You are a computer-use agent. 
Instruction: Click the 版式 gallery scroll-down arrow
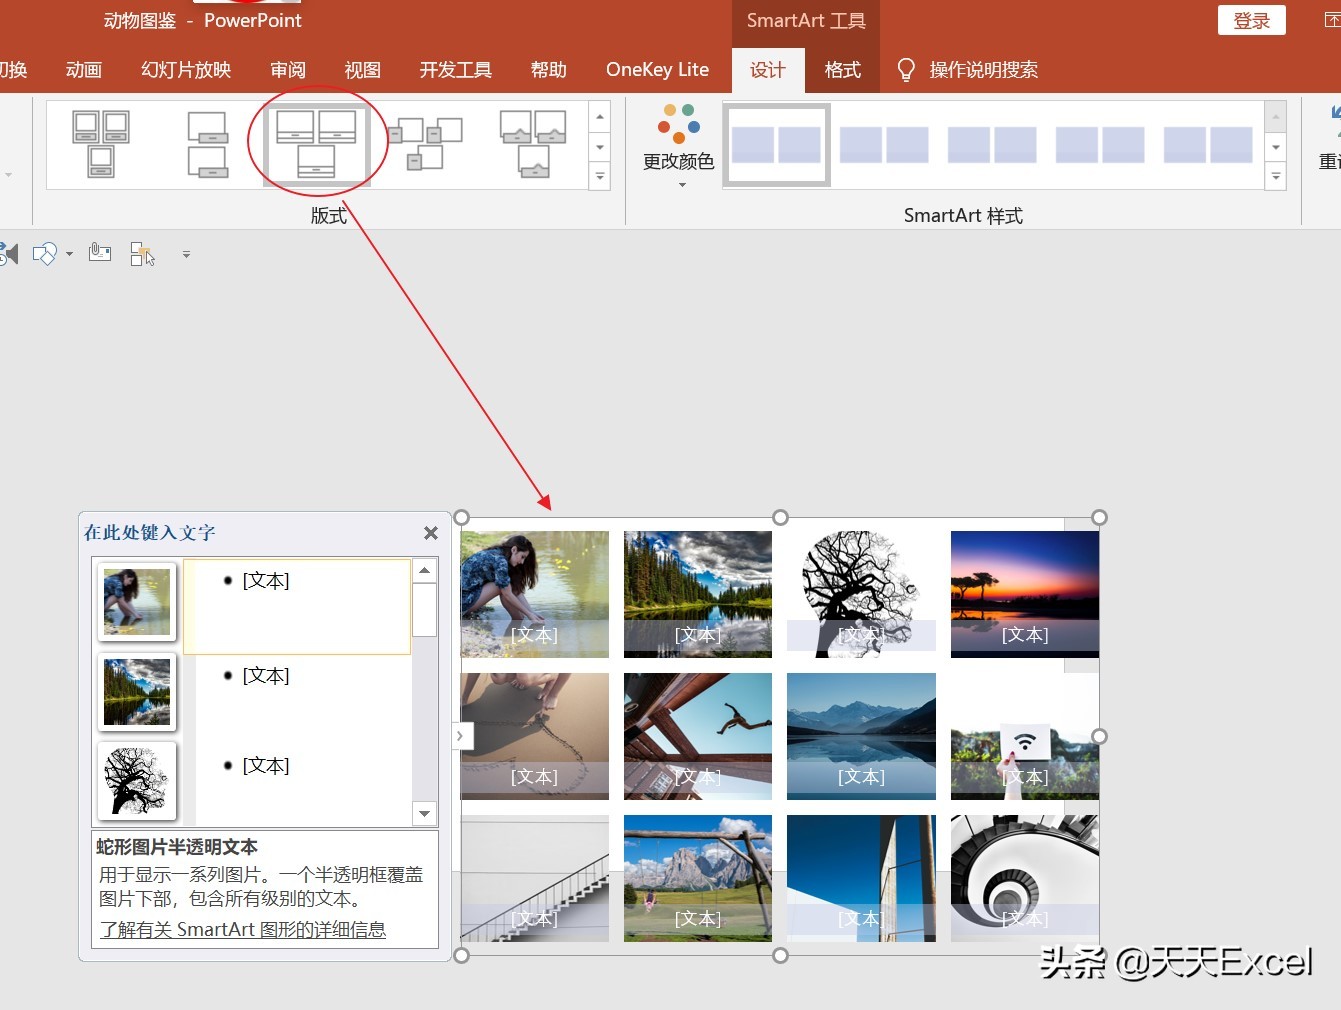click(x=598, y=147)
